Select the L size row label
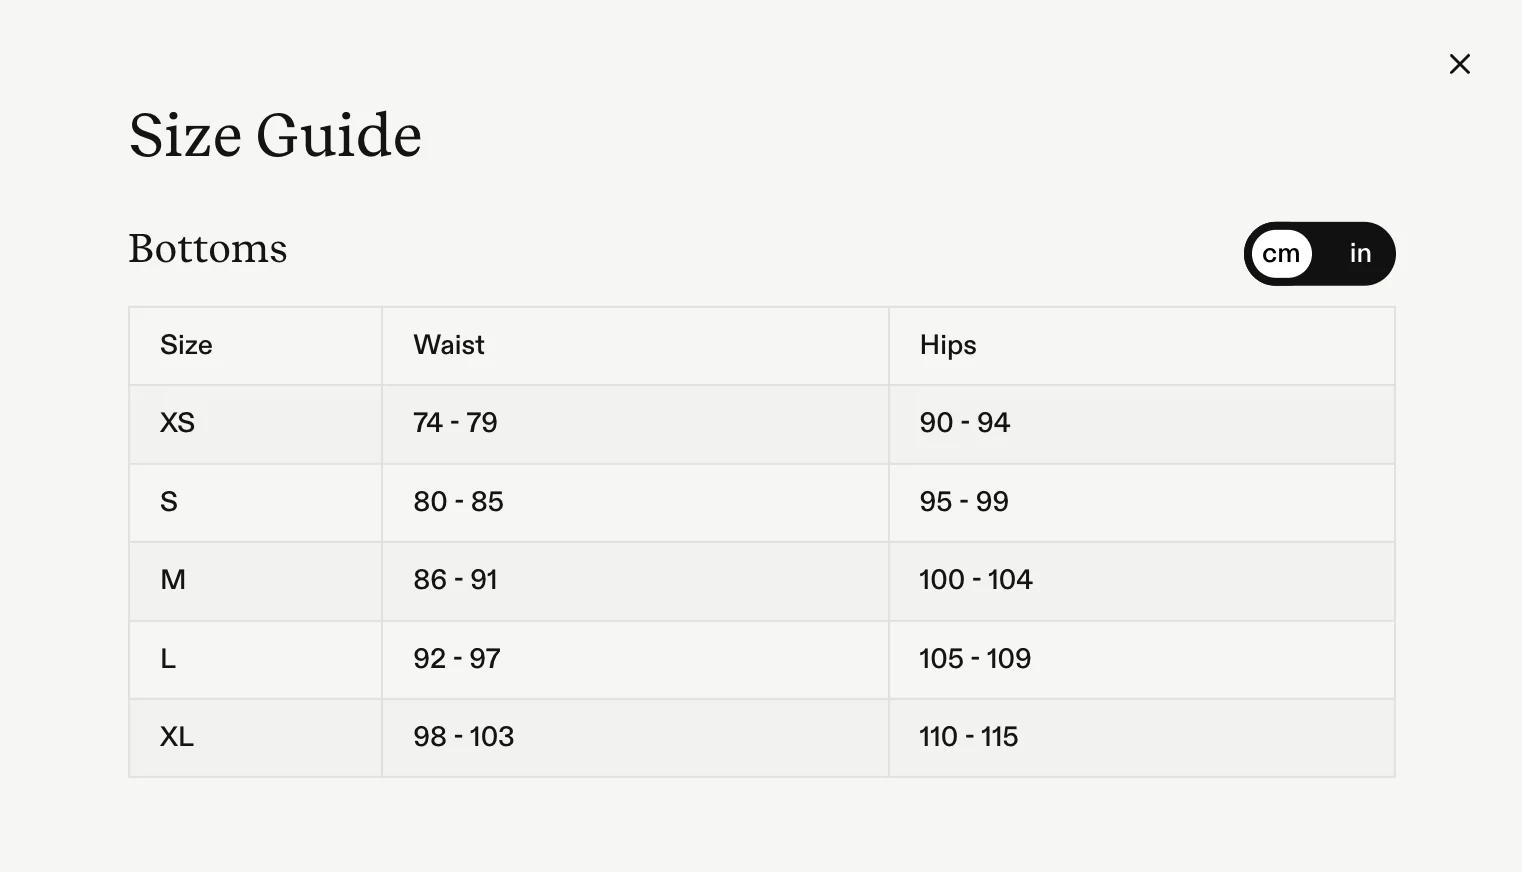This screenshot has height=872, width=1522. coord(168,659)
